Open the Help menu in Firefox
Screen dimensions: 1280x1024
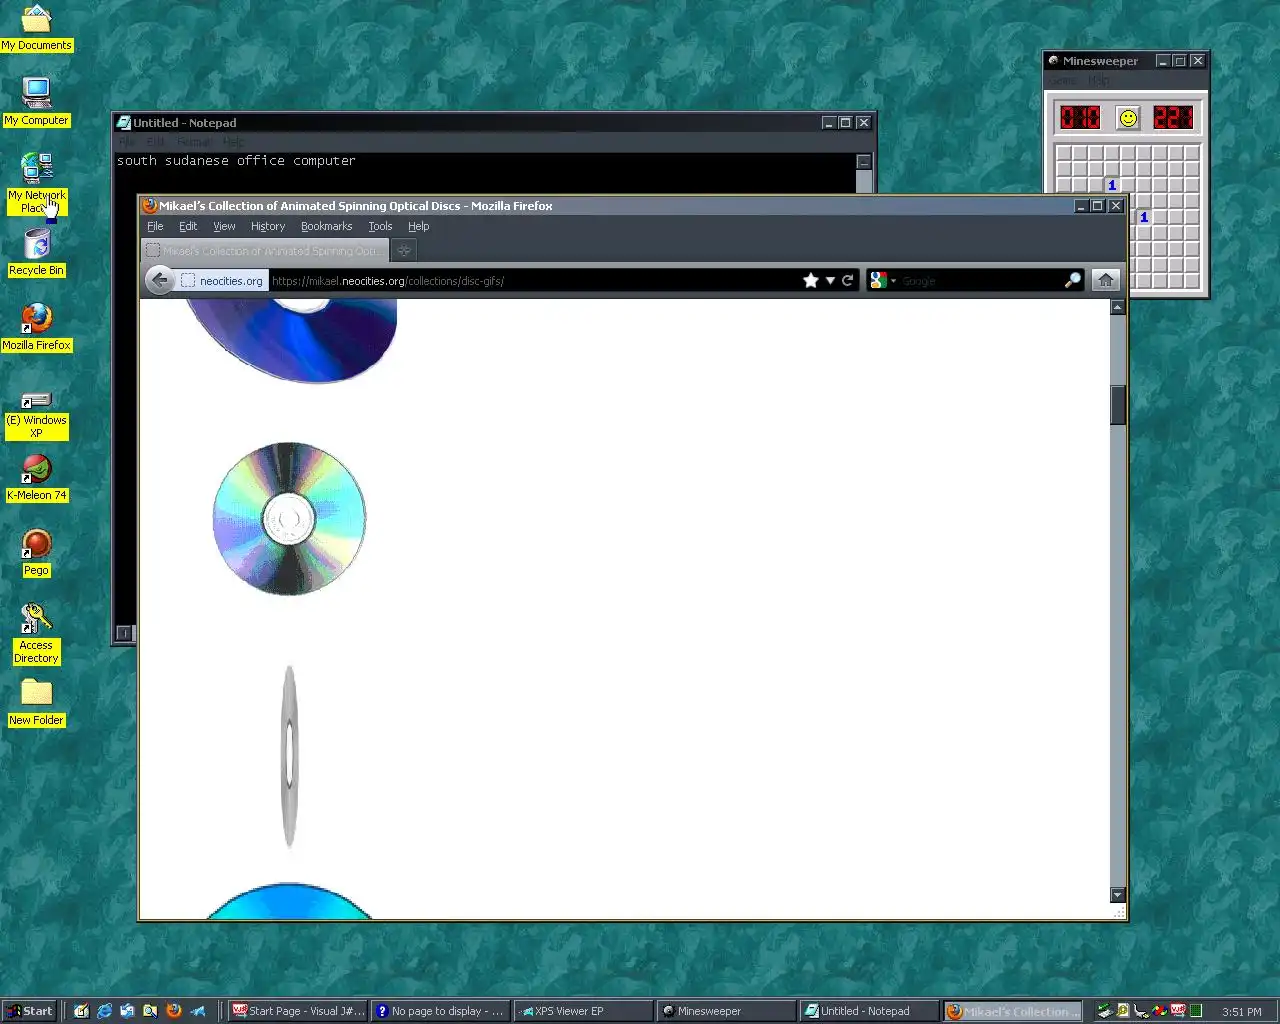(x=419, y=226)
